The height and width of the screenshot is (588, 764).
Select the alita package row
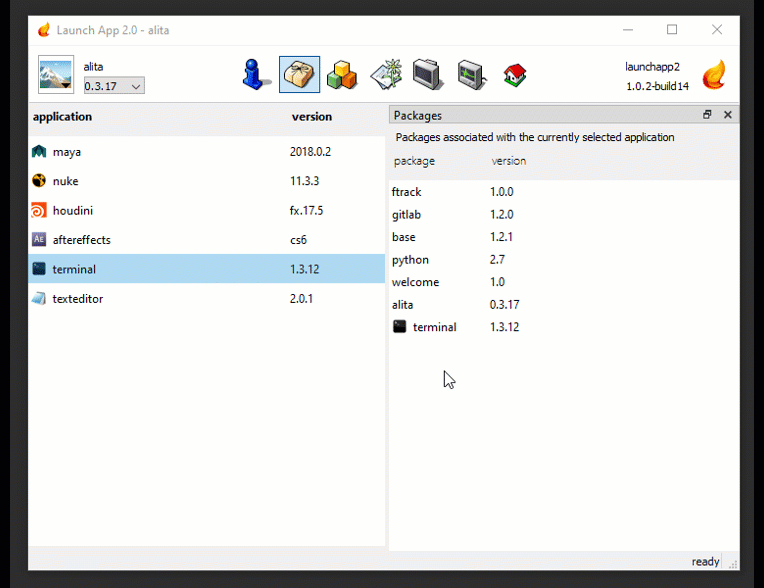pyautogui.click(x=564, y=304)
